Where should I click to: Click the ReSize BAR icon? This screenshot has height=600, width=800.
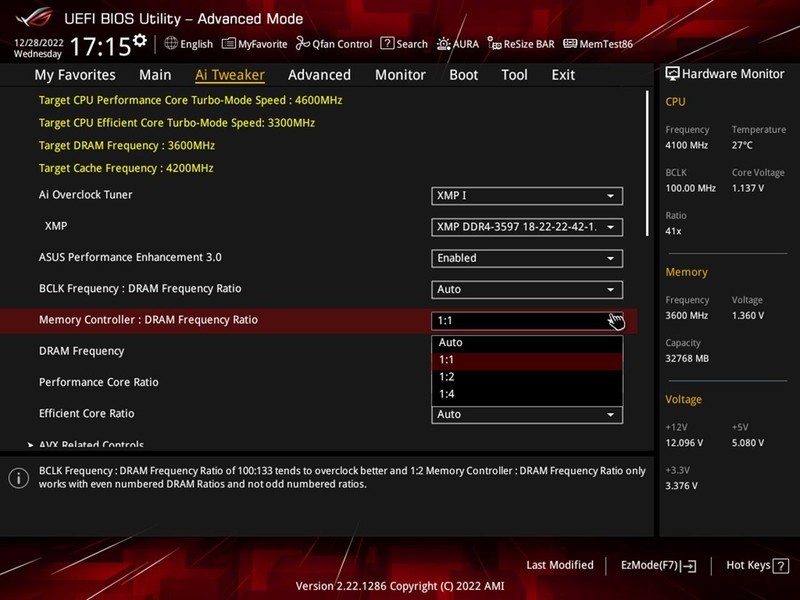(x=521, y=44)
